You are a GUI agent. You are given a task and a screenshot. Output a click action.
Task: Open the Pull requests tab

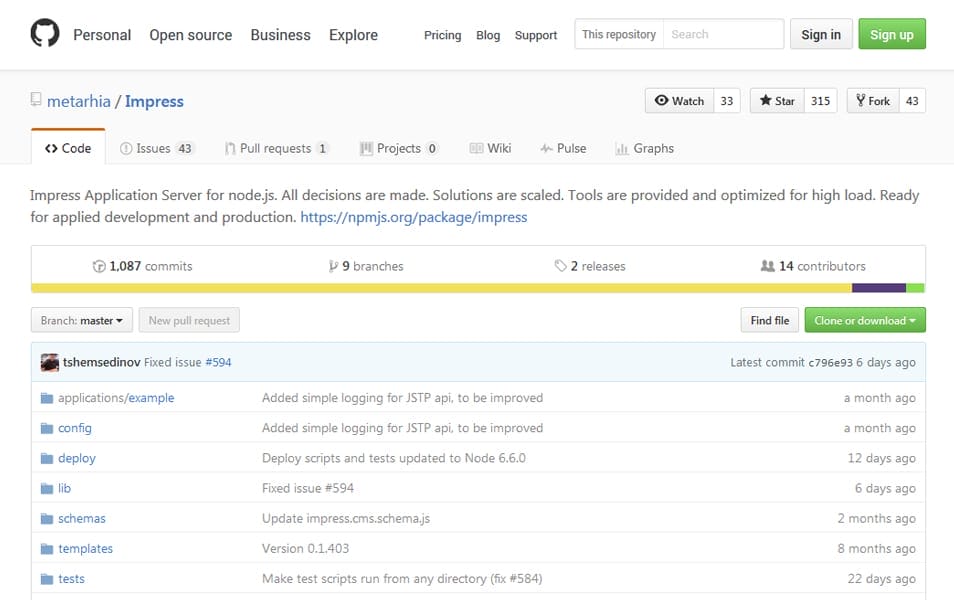275,148
